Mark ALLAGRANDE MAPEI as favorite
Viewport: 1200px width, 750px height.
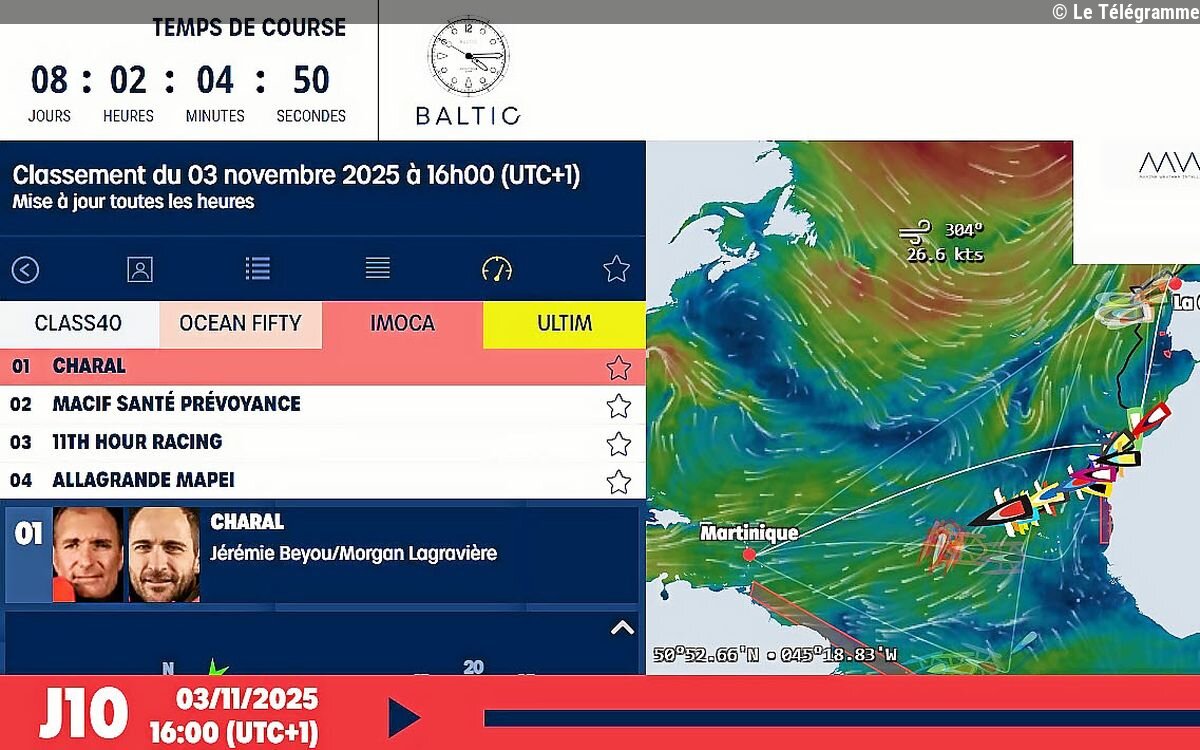point(618,481)
